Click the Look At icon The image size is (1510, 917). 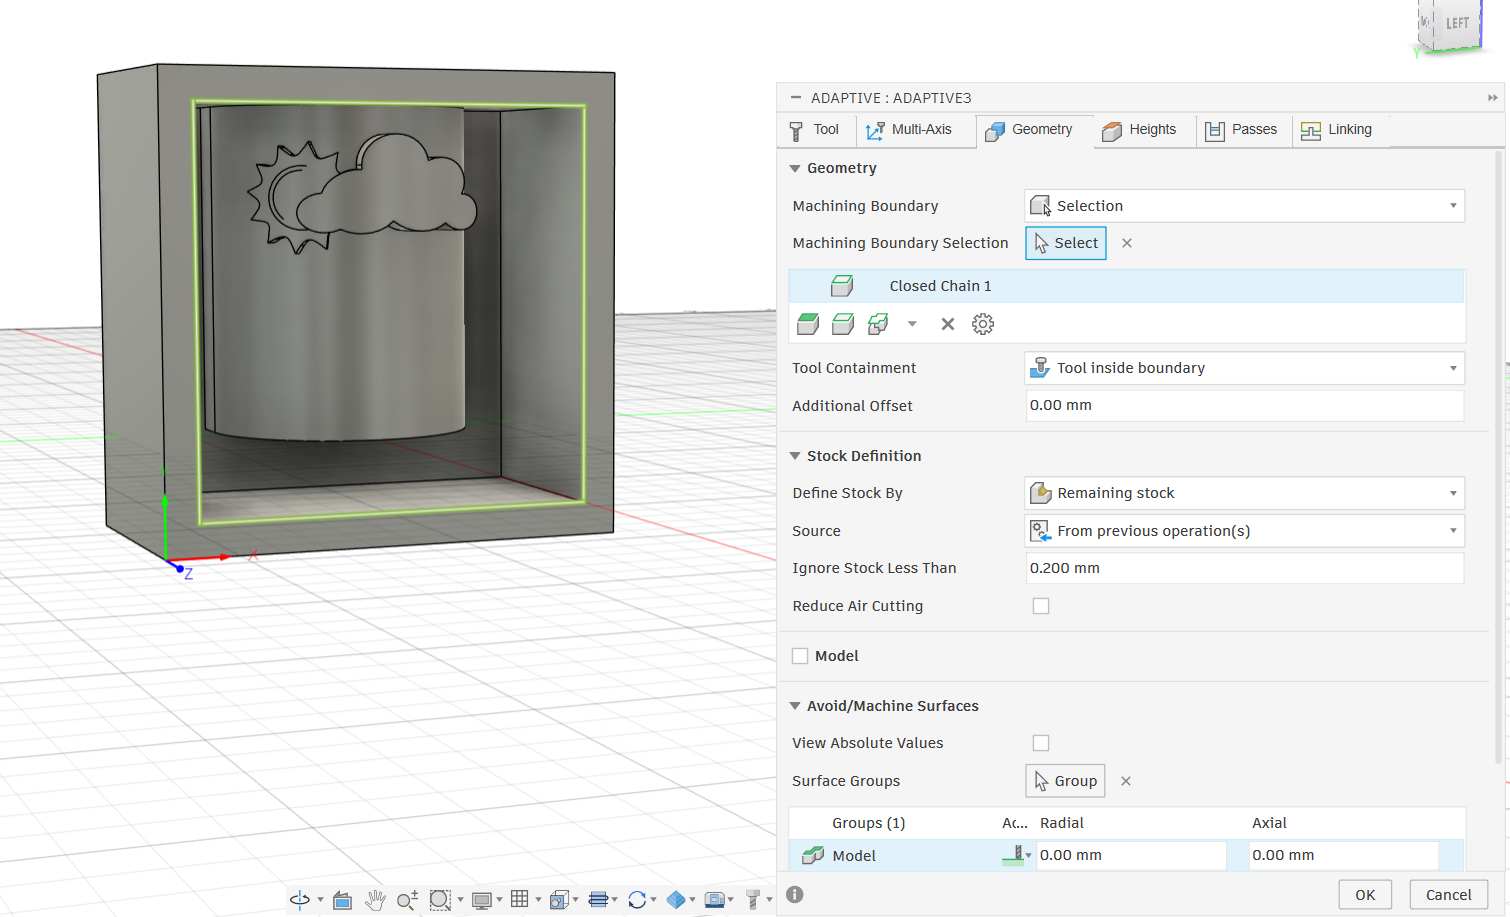[x=342, y=900]
